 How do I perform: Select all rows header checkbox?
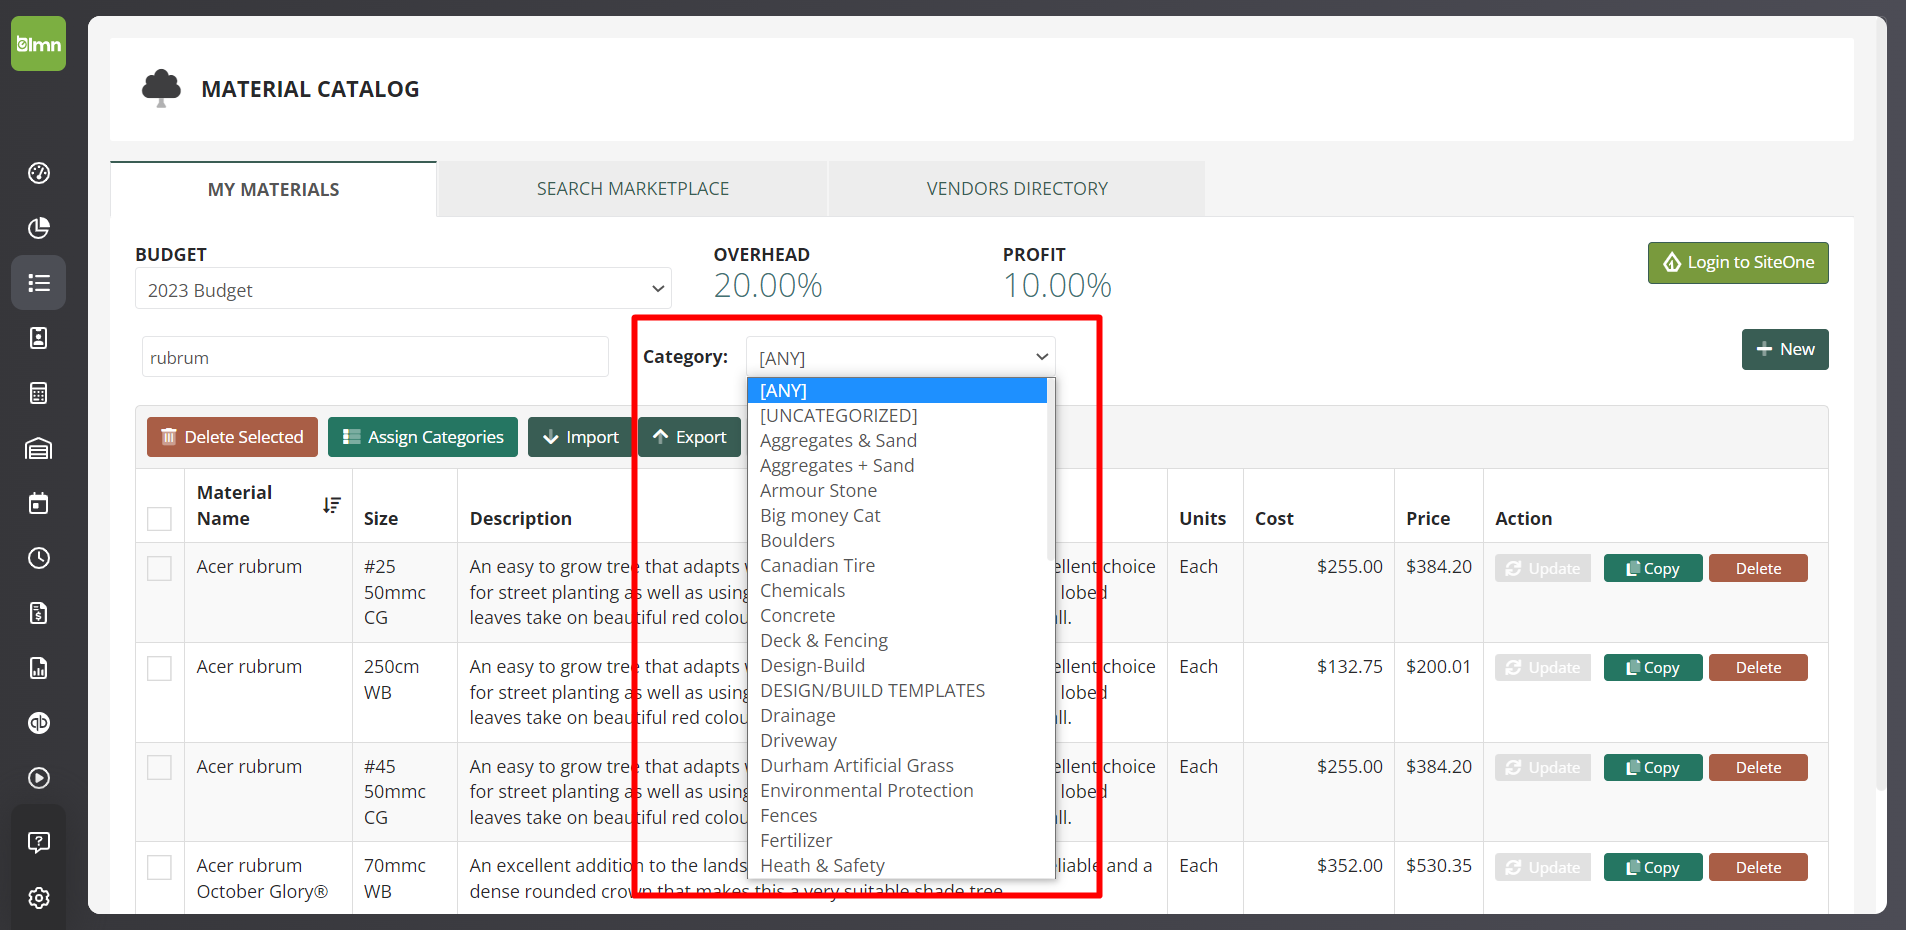[x=159, y=519]
